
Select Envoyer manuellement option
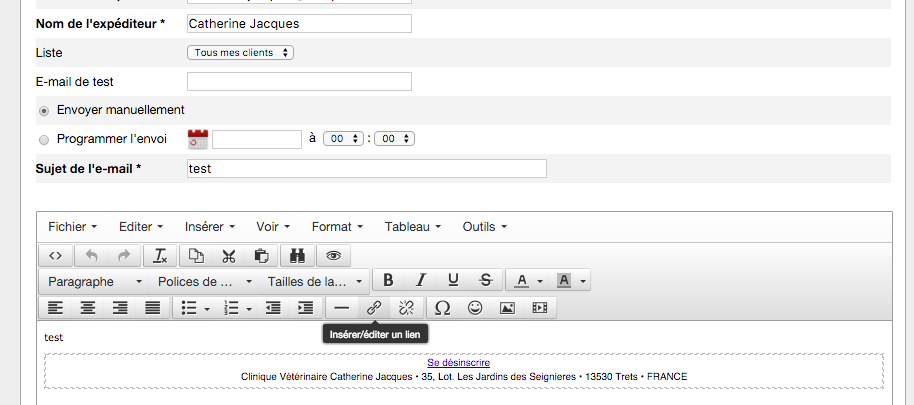pos(44,111)
